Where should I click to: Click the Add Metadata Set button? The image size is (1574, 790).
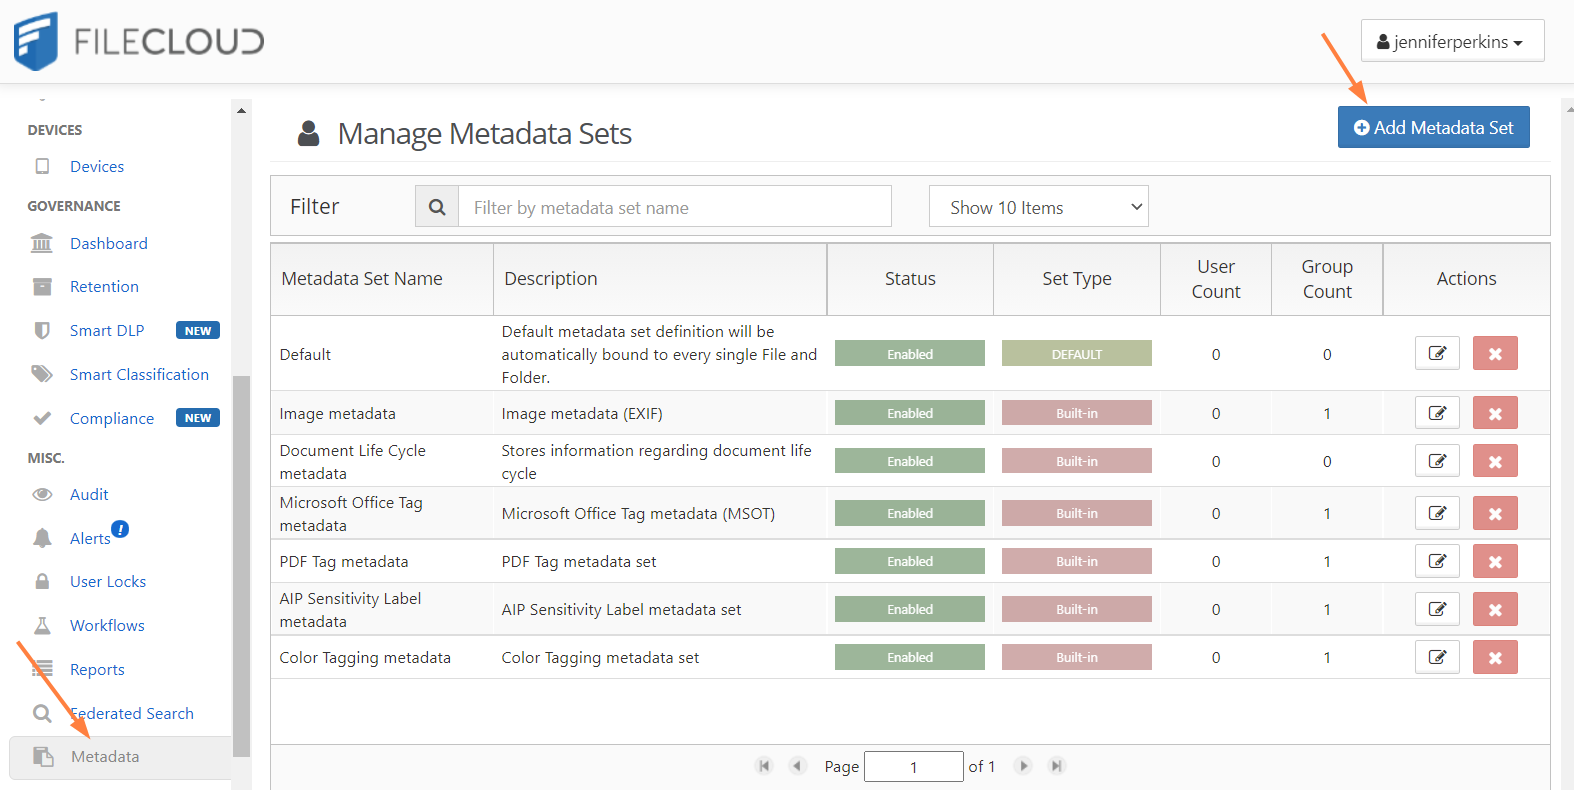click(1433, 128)
